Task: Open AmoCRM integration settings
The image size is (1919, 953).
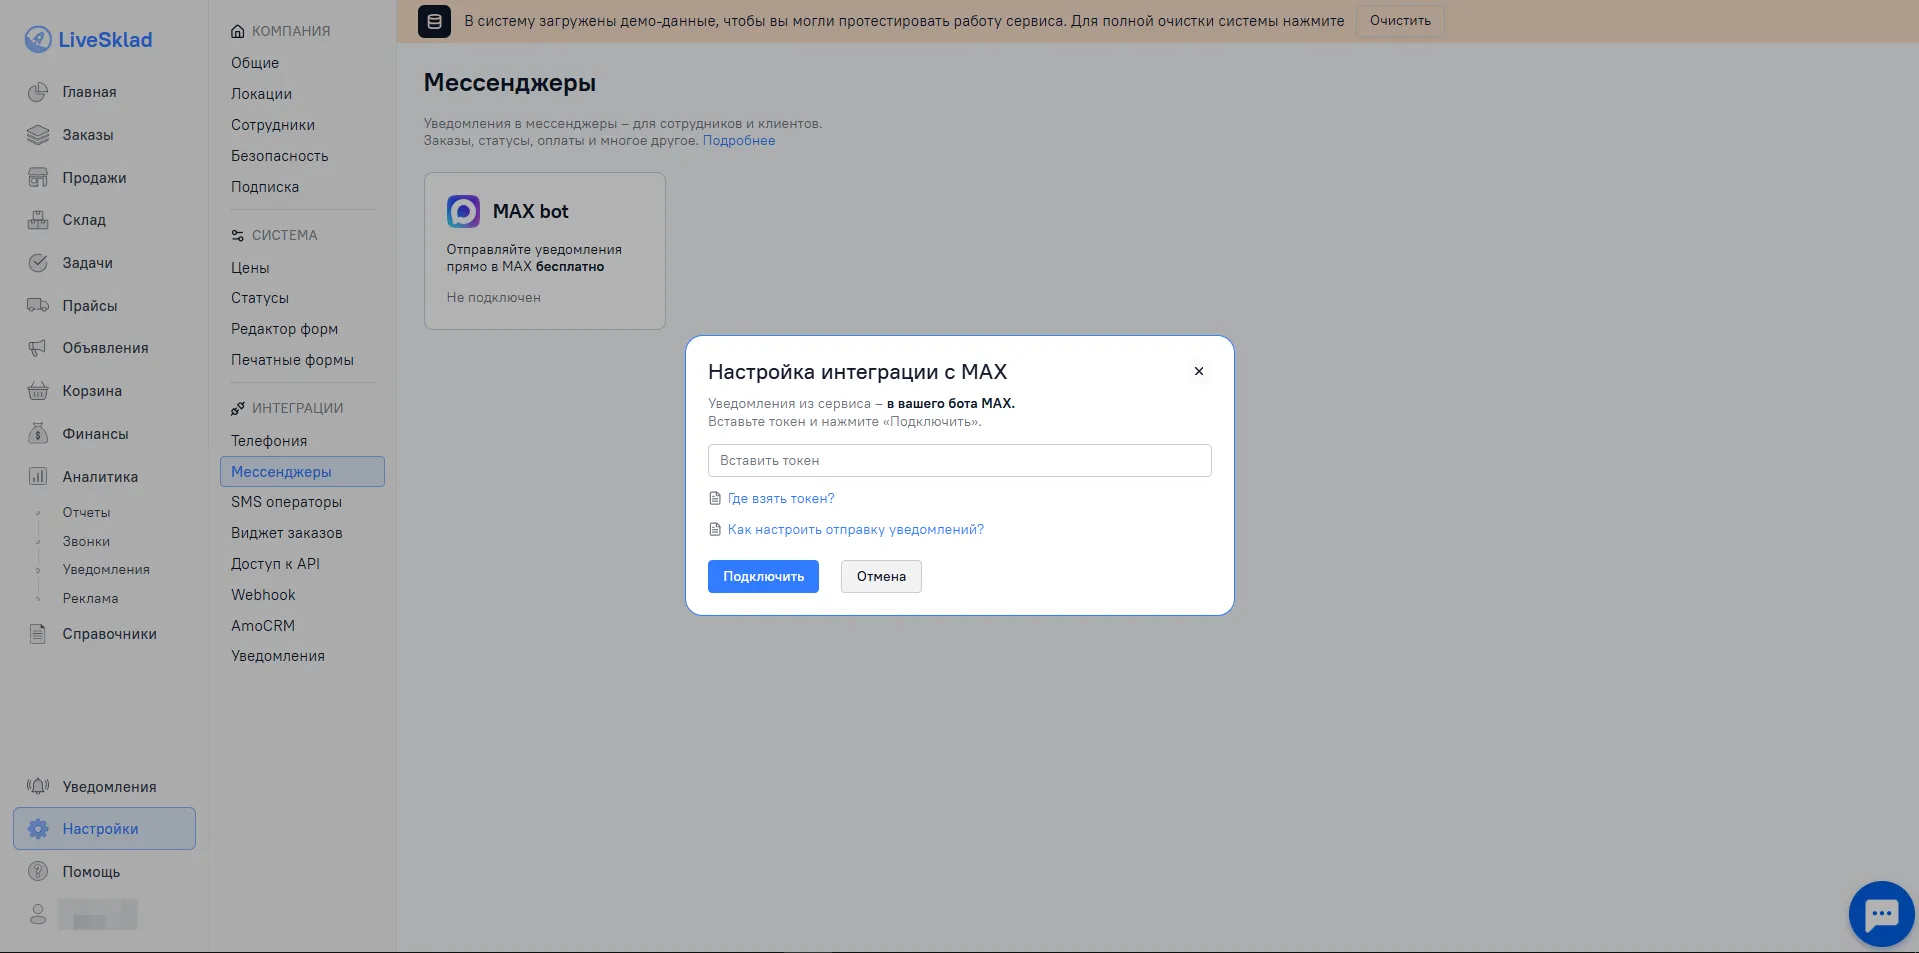Action: (x=263, y=626)
